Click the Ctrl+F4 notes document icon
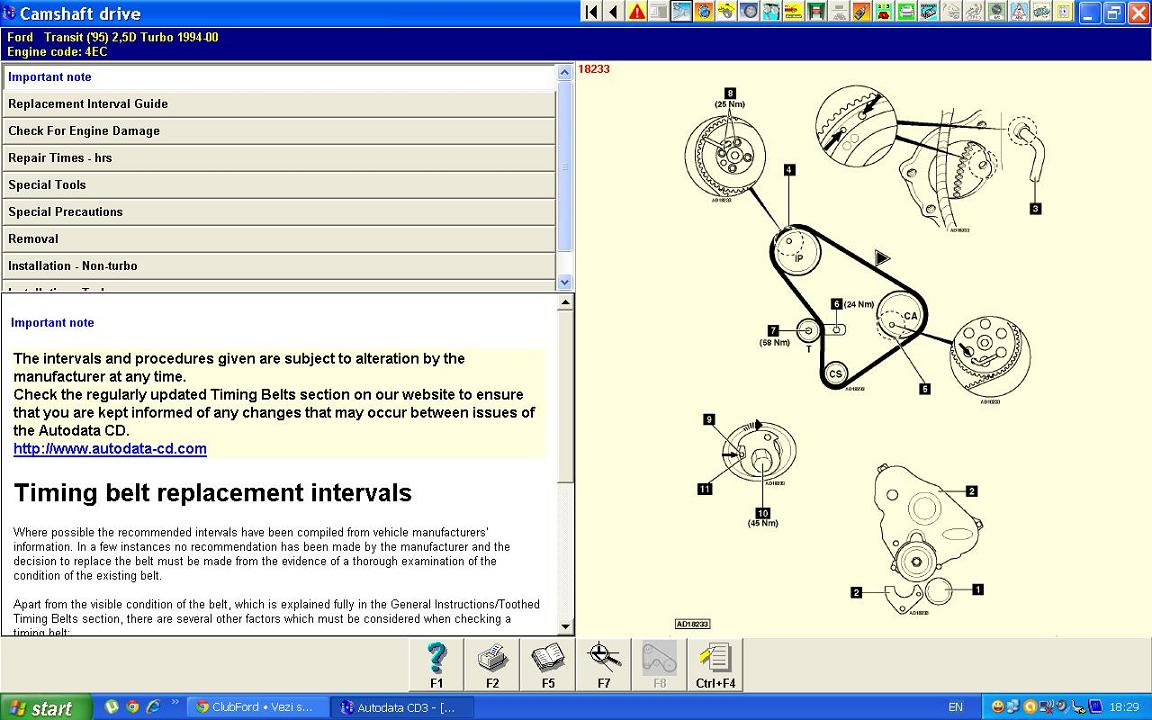The image size is (1152, 720). pos(715,665)
